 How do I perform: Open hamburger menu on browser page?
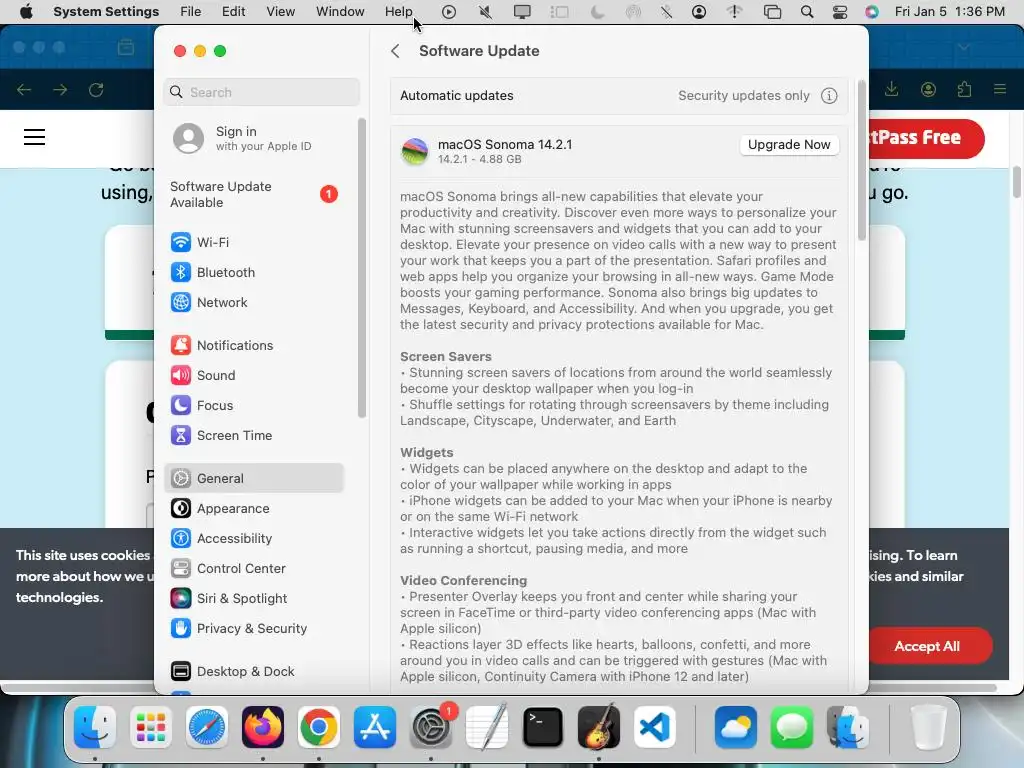pyautogui.click(x=35, y=137)
